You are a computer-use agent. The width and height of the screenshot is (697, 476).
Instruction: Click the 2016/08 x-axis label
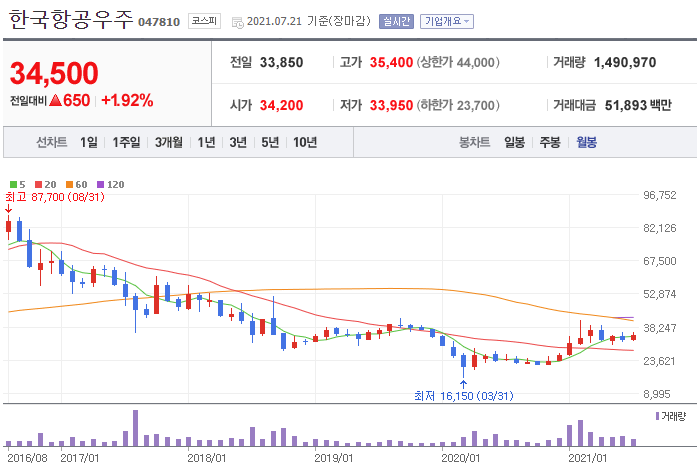coord(28,458)
